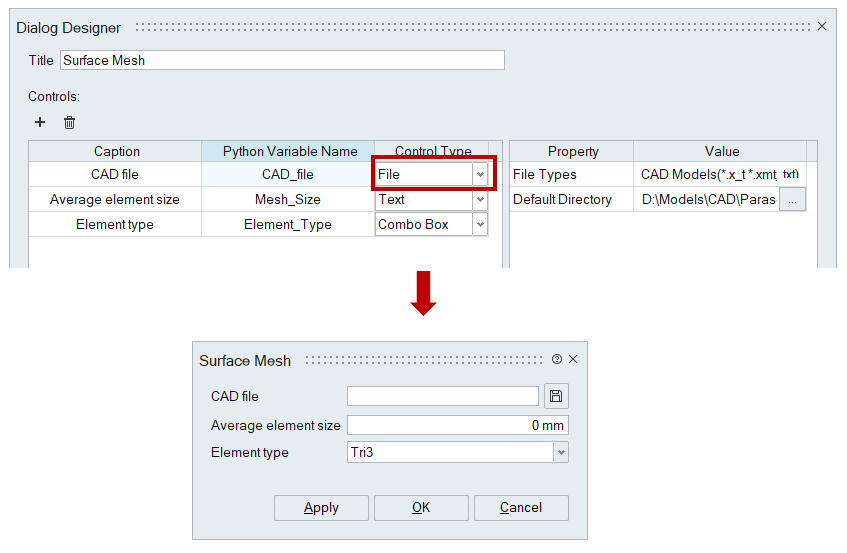The width and height of the screenshot is (847, 553).
Task: Close the Dialog Designer window
Action: point(822,26)
